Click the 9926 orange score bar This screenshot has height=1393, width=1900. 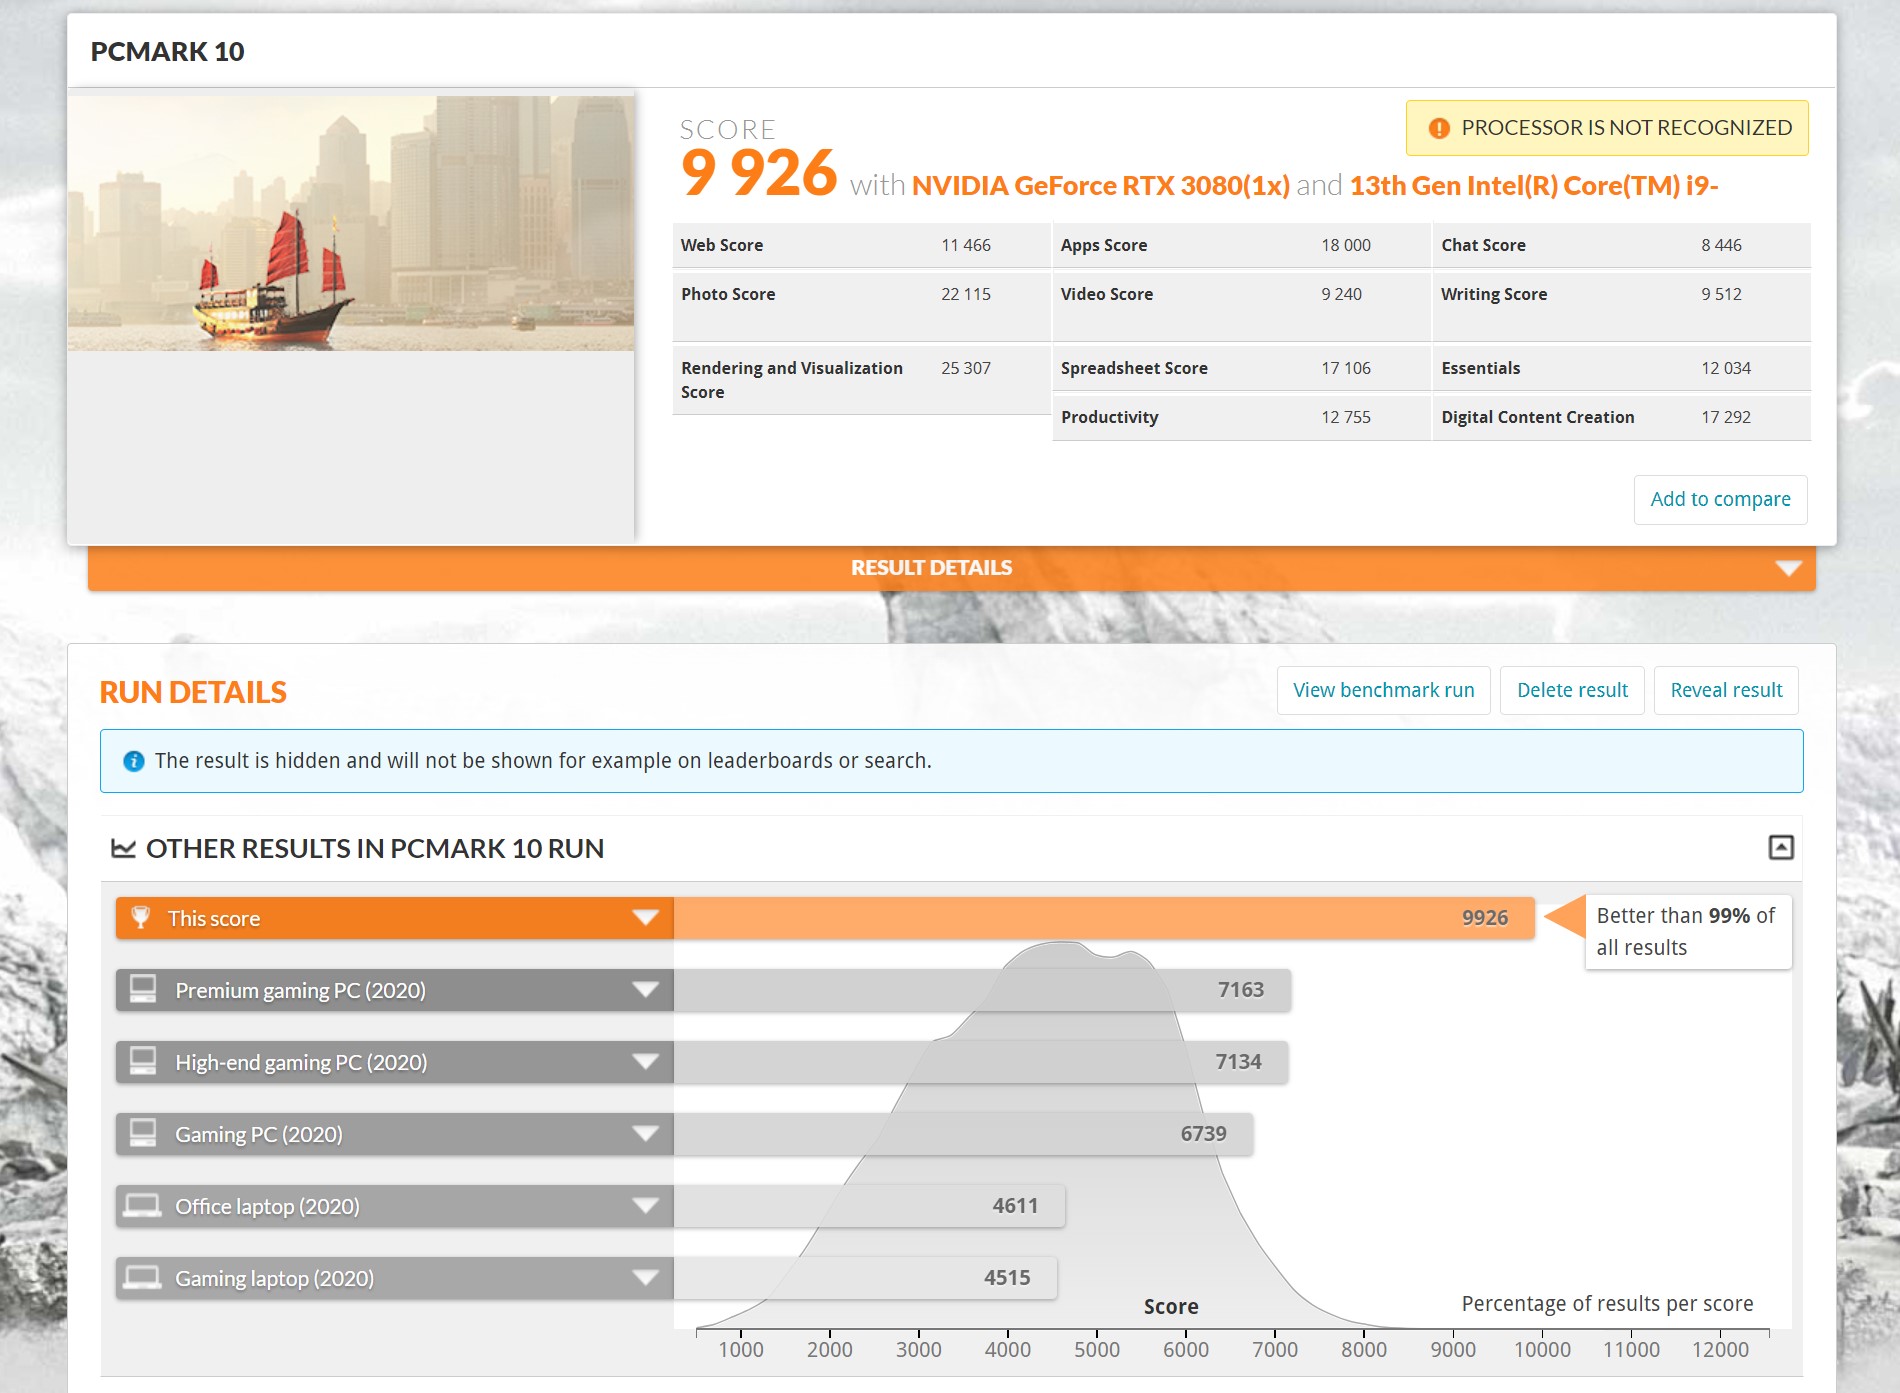1104,917
